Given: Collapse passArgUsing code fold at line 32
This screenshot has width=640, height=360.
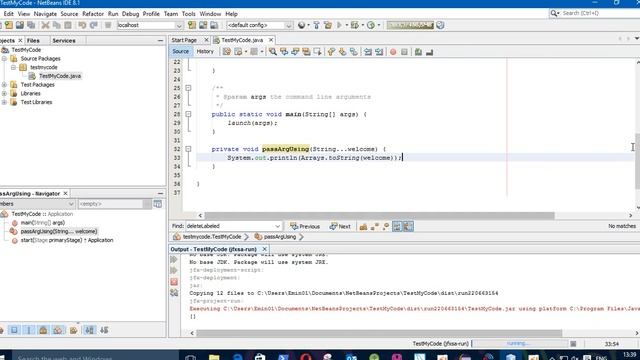Looking at the screenshot, I should click(188, 149).
